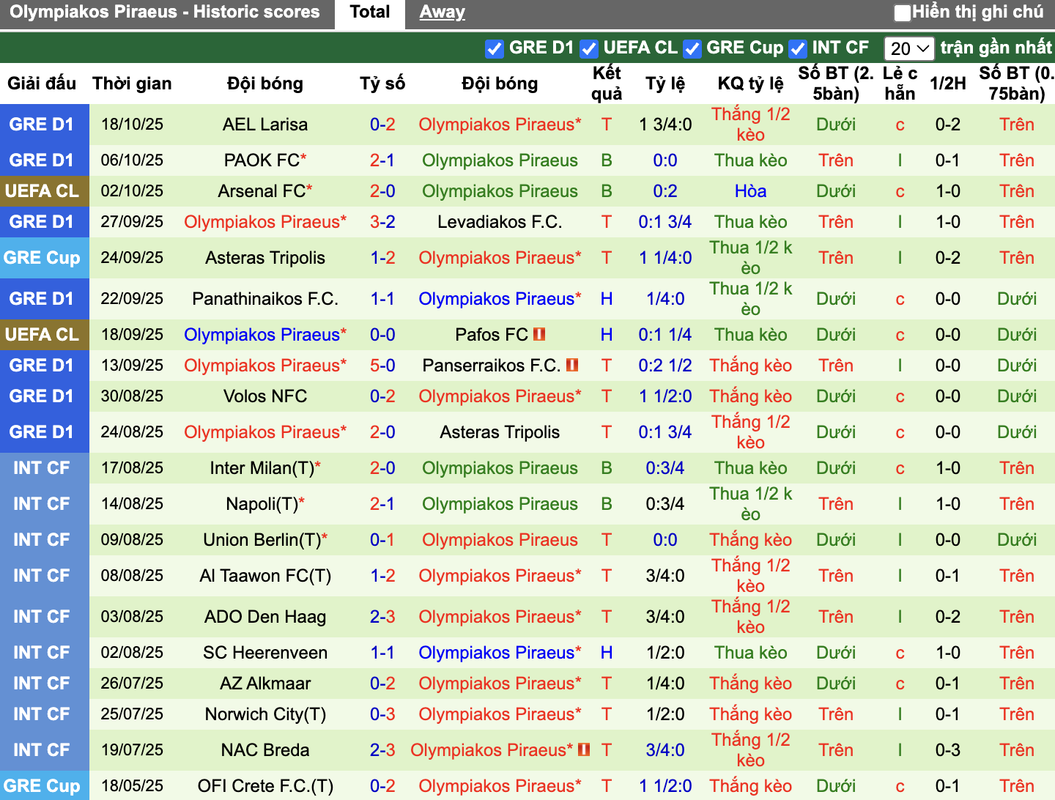
Task: Switch to the Away tab
Action: point(442,12)
